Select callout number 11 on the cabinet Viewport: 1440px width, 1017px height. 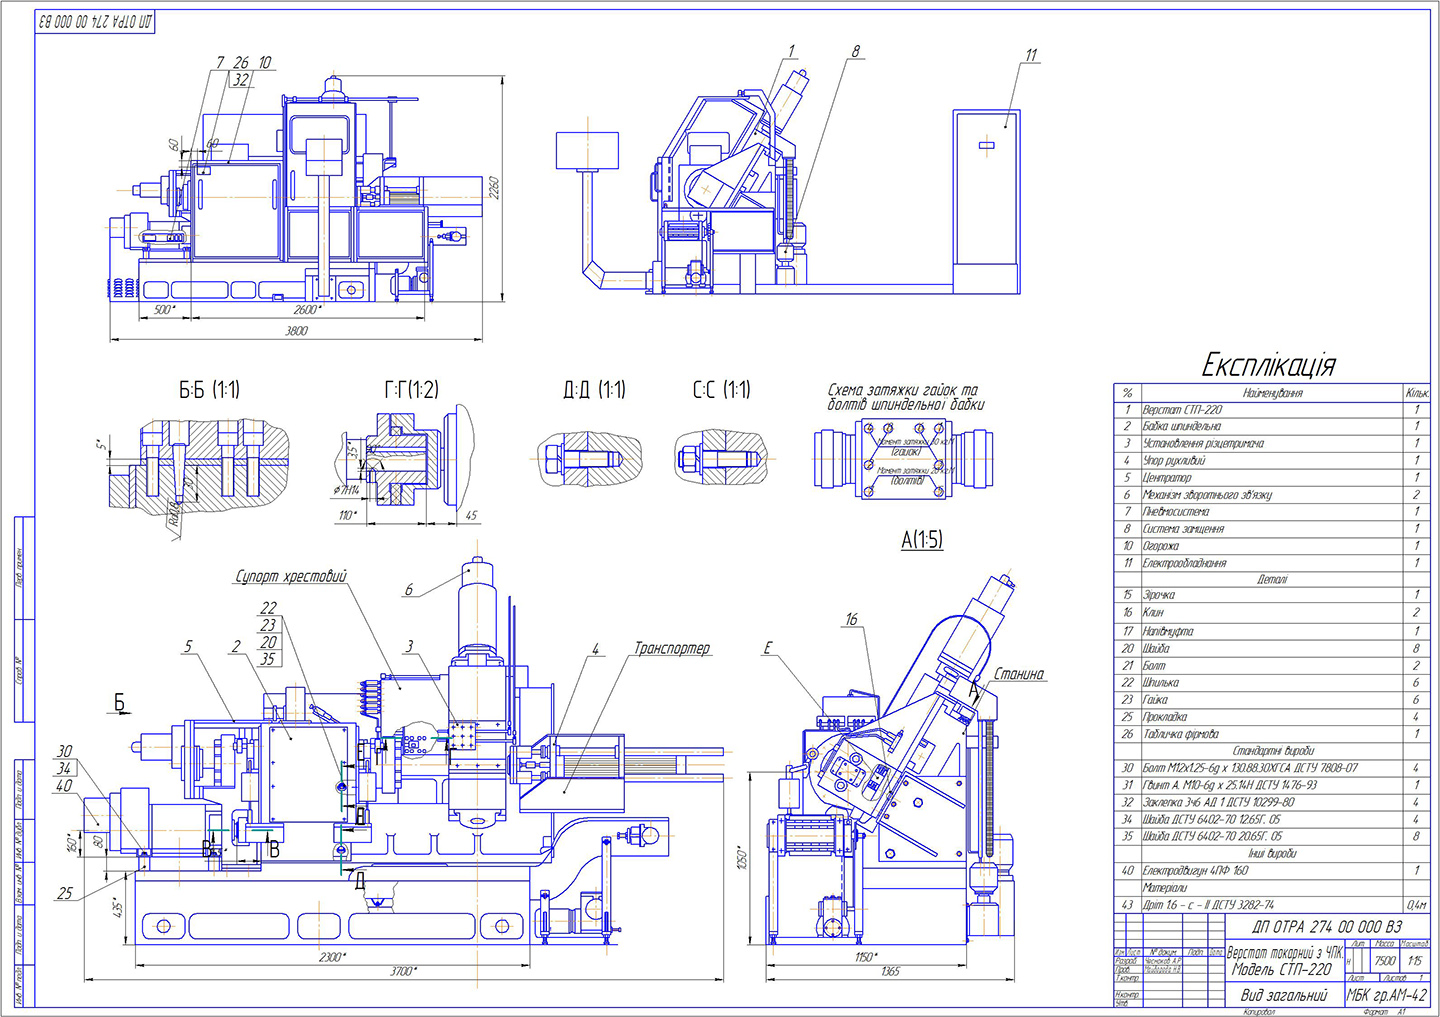(1031, 55)
